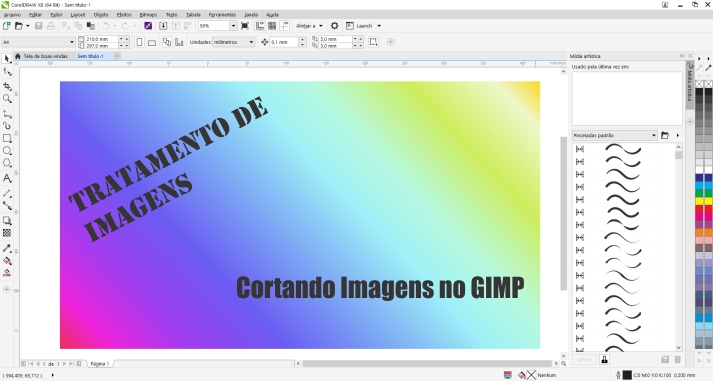Toggle landscape page orientation
The height and width of the screenshot is (381, 713).
152,42
